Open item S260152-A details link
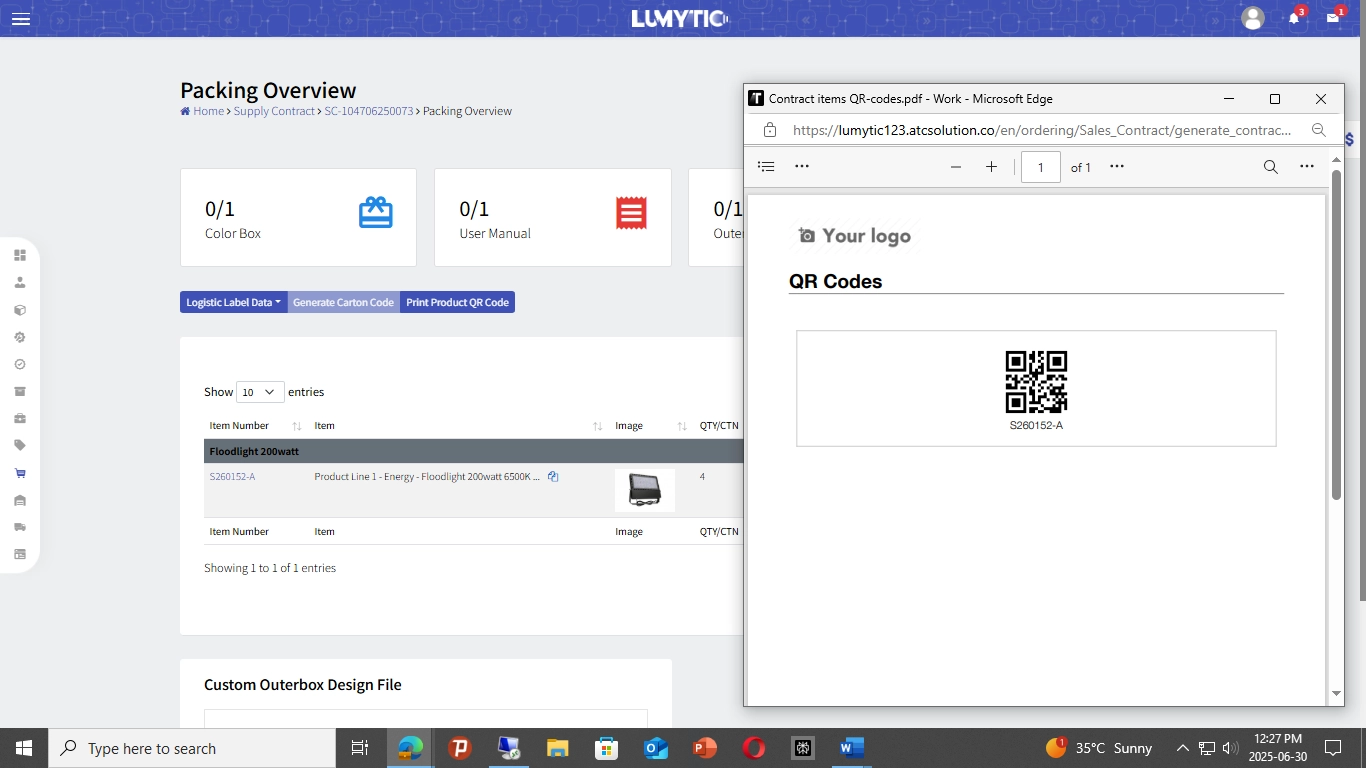The height and width of the screenshot is (768, 1366). pyautogui.click(x=232, y=477)
